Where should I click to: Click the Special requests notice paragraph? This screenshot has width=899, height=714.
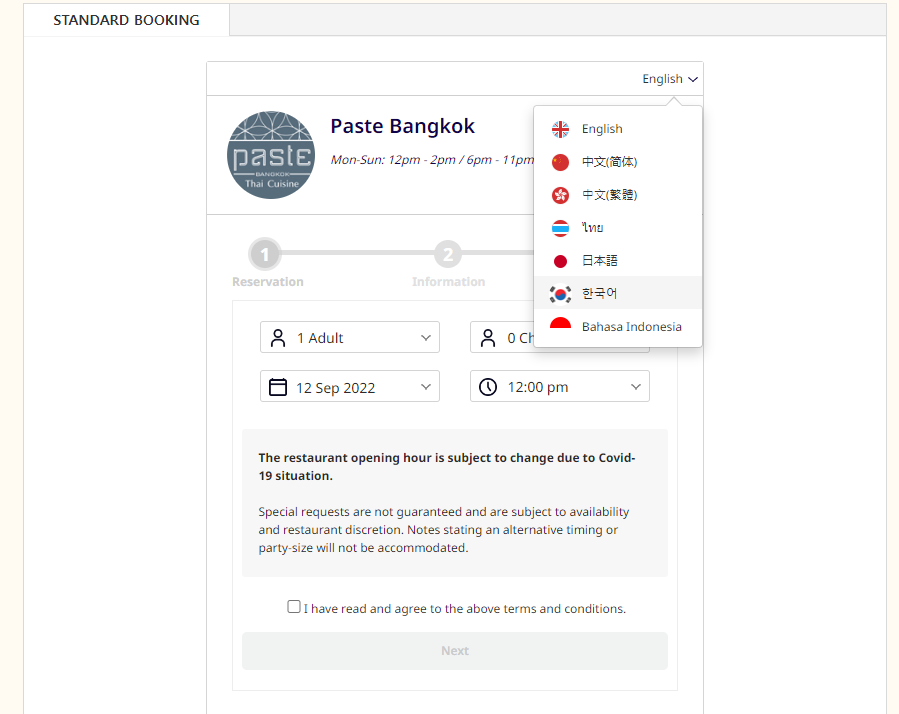point(443,530)
